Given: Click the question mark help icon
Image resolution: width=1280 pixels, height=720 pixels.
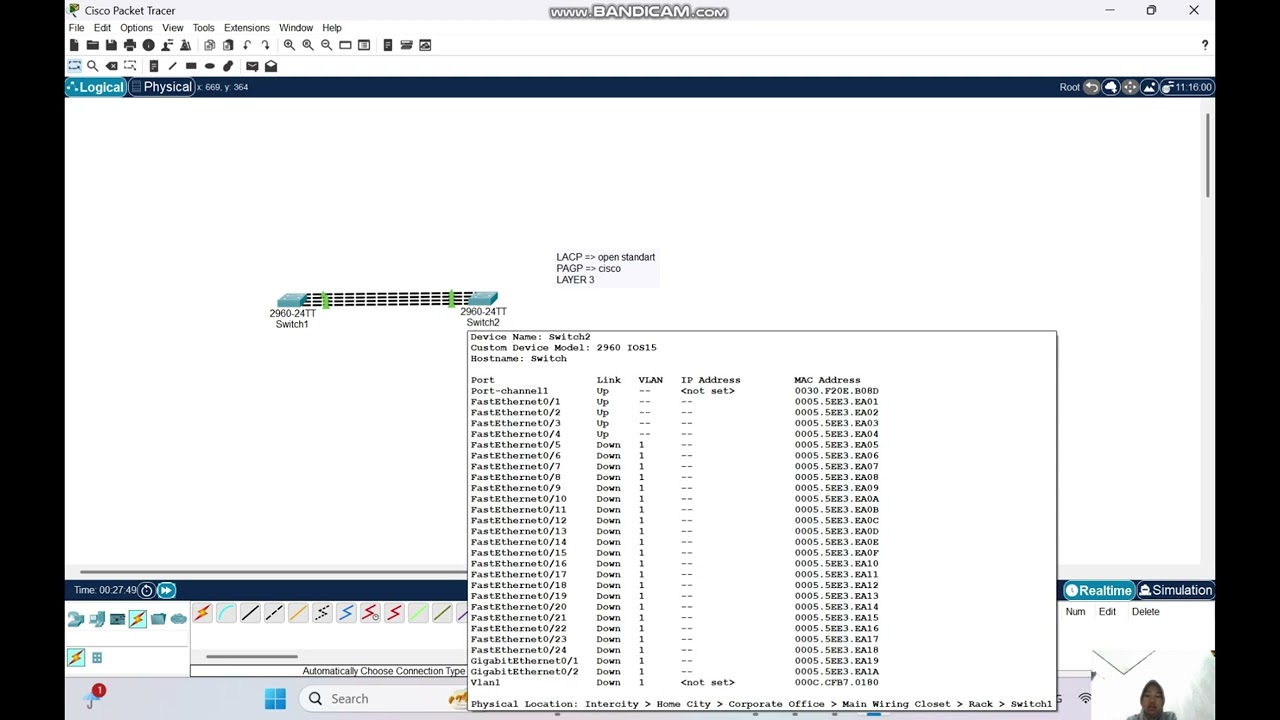Looking at the screenshot, I should 1204,45.
